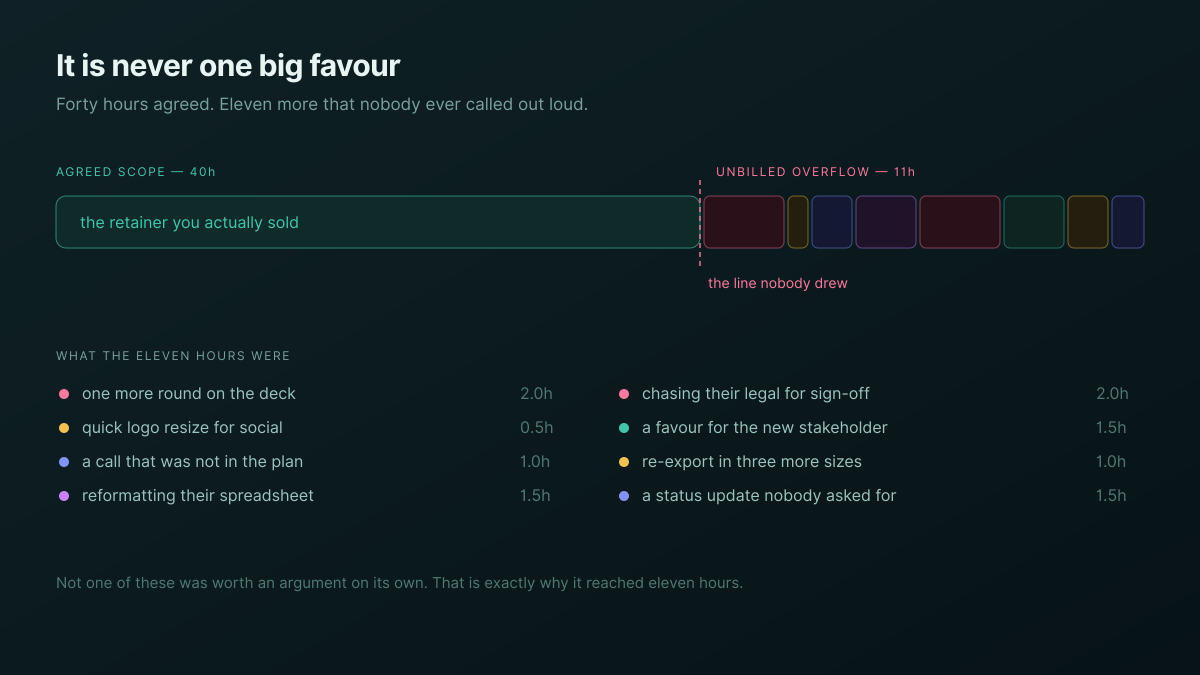Select the green dot beside the stakeholder favour row

coord(624,428)
